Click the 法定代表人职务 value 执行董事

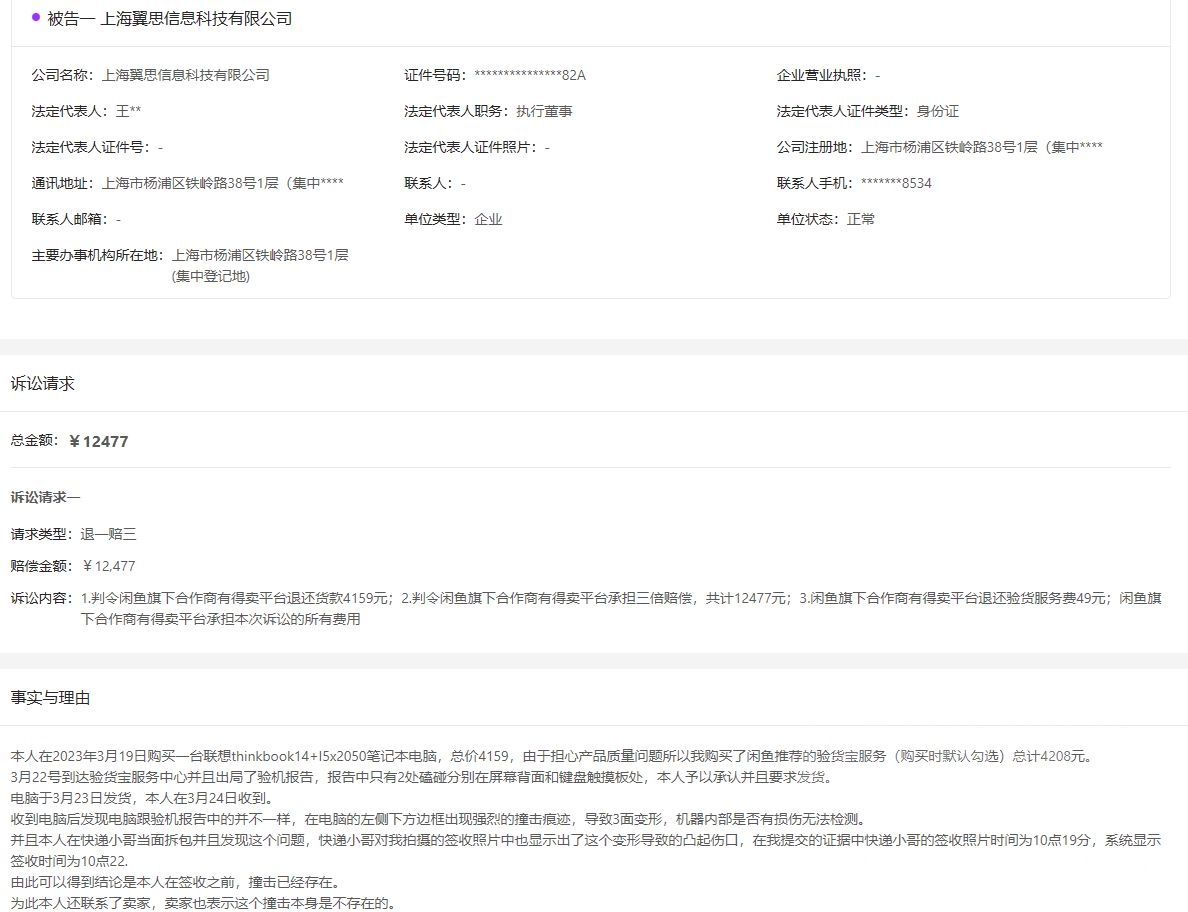pyautogui.click(x=544, y=111)
